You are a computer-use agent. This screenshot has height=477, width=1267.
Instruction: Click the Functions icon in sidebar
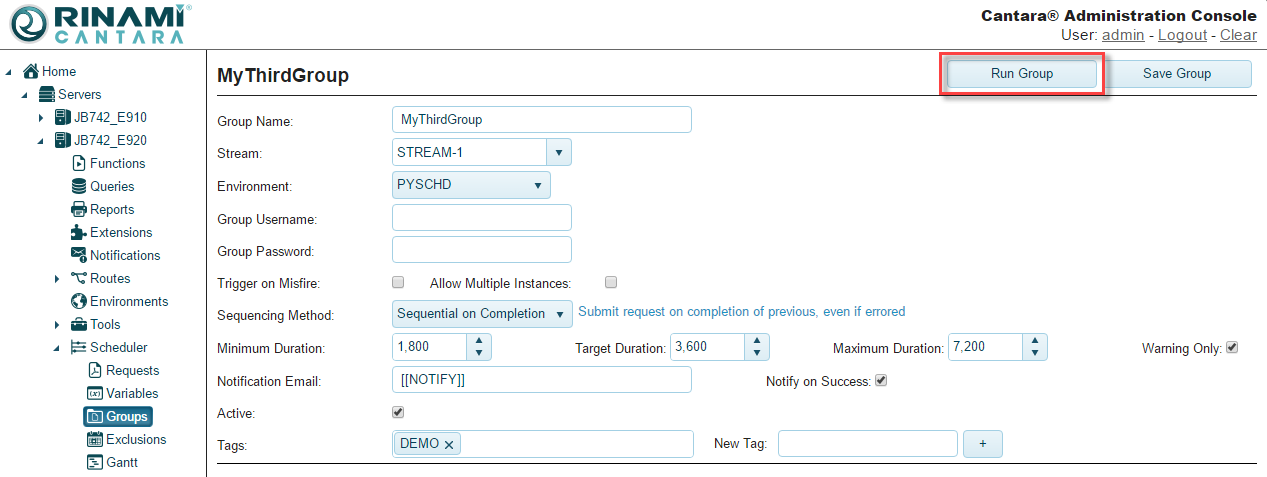click(79, 163)
